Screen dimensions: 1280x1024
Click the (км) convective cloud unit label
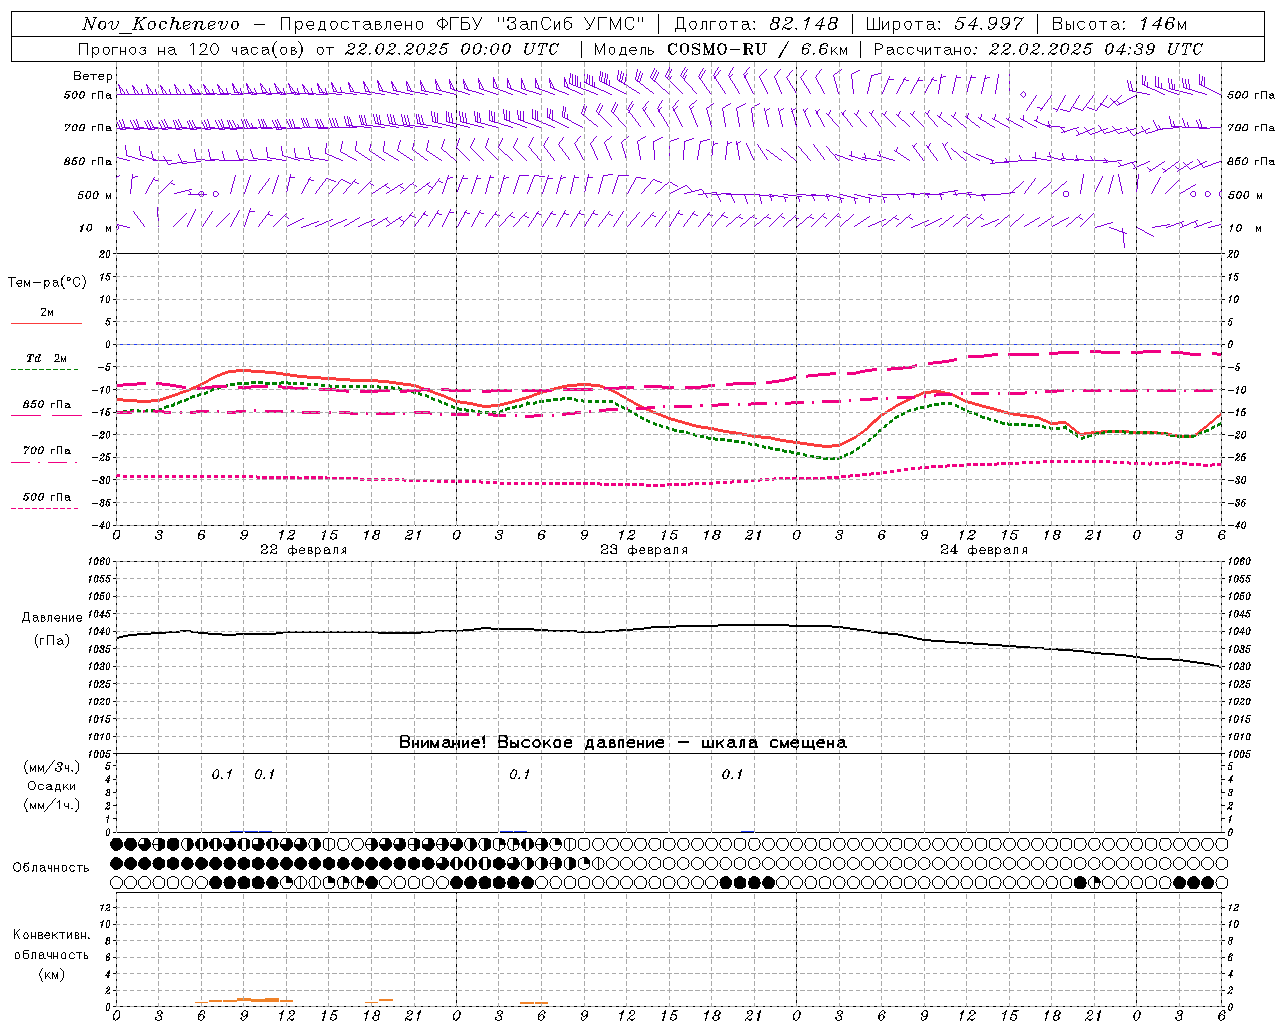coord(51,974)
